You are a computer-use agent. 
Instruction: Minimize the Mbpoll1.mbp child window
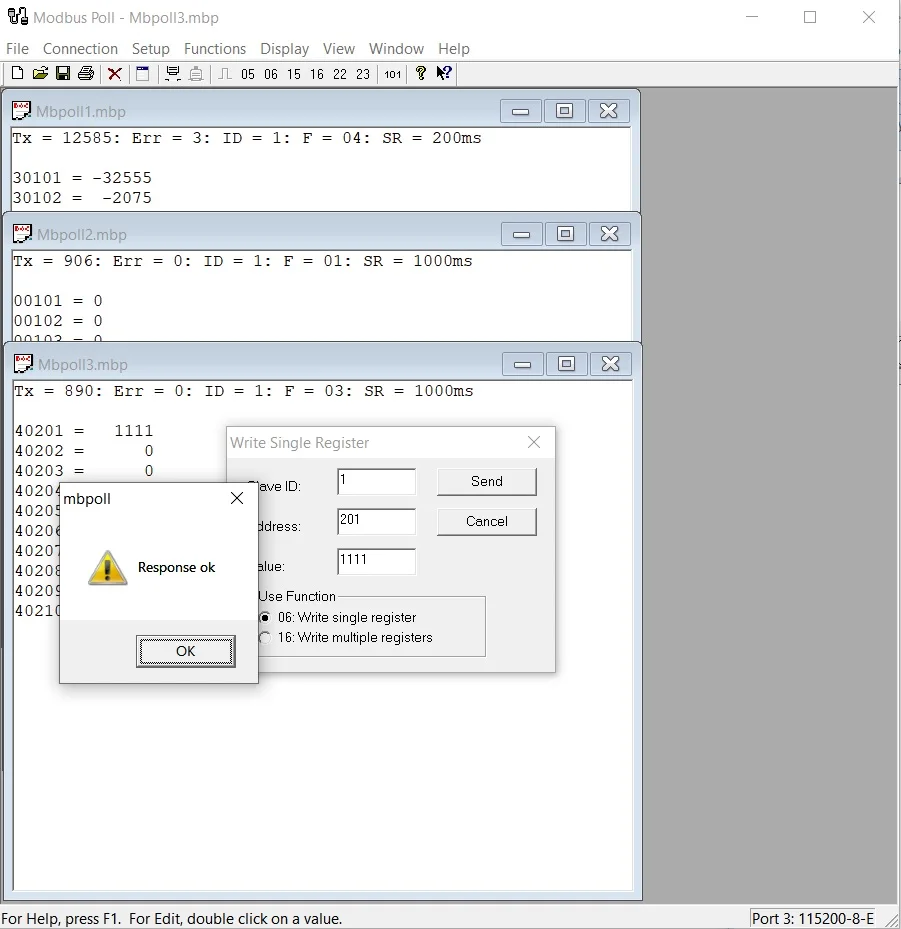tap(520, 111)
